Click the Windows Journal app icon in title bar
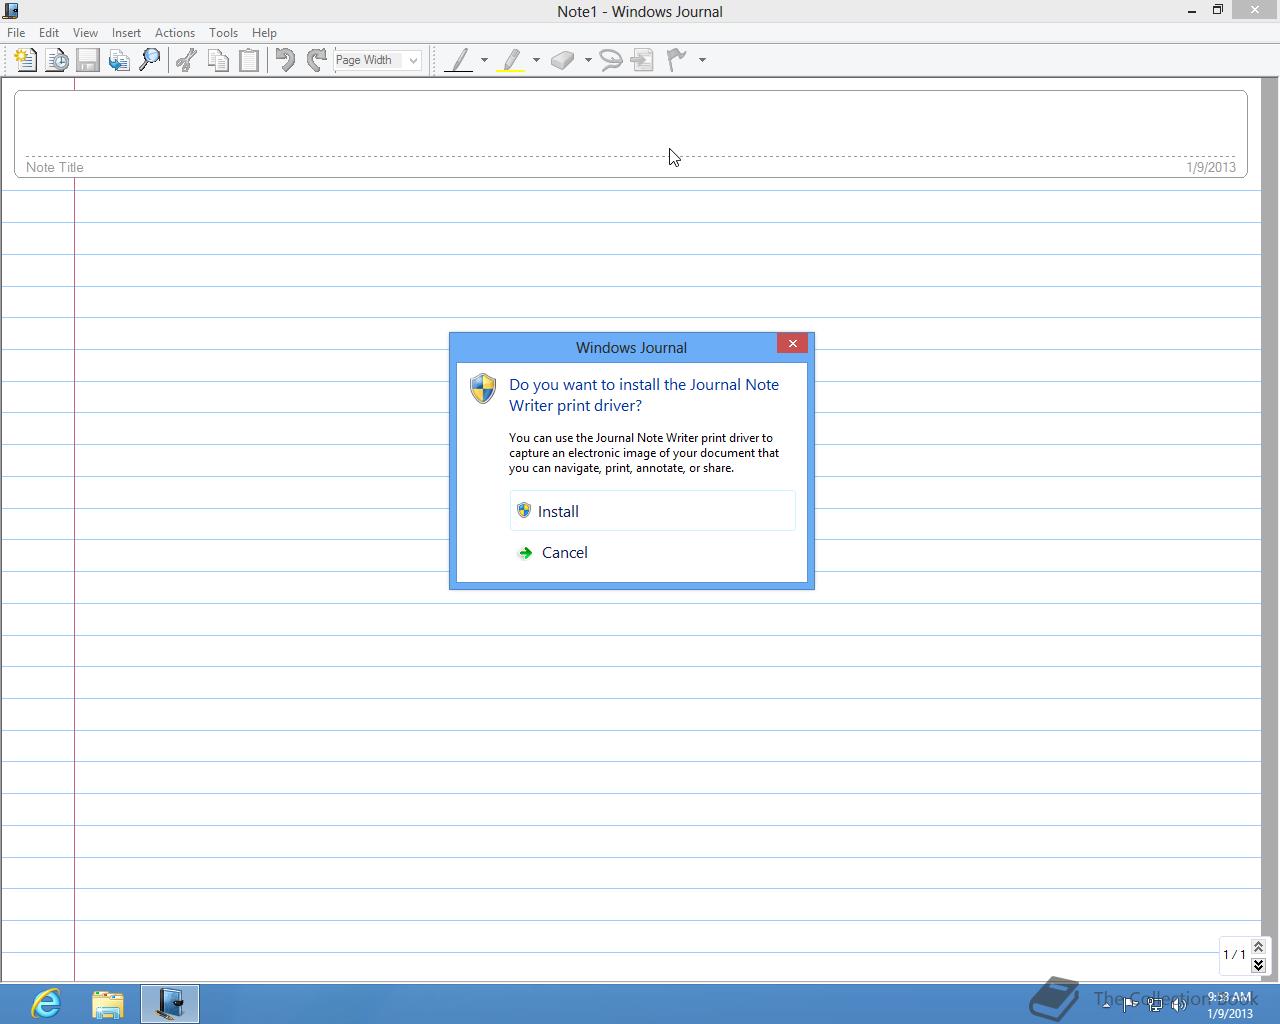 click(x=11, y=11)
